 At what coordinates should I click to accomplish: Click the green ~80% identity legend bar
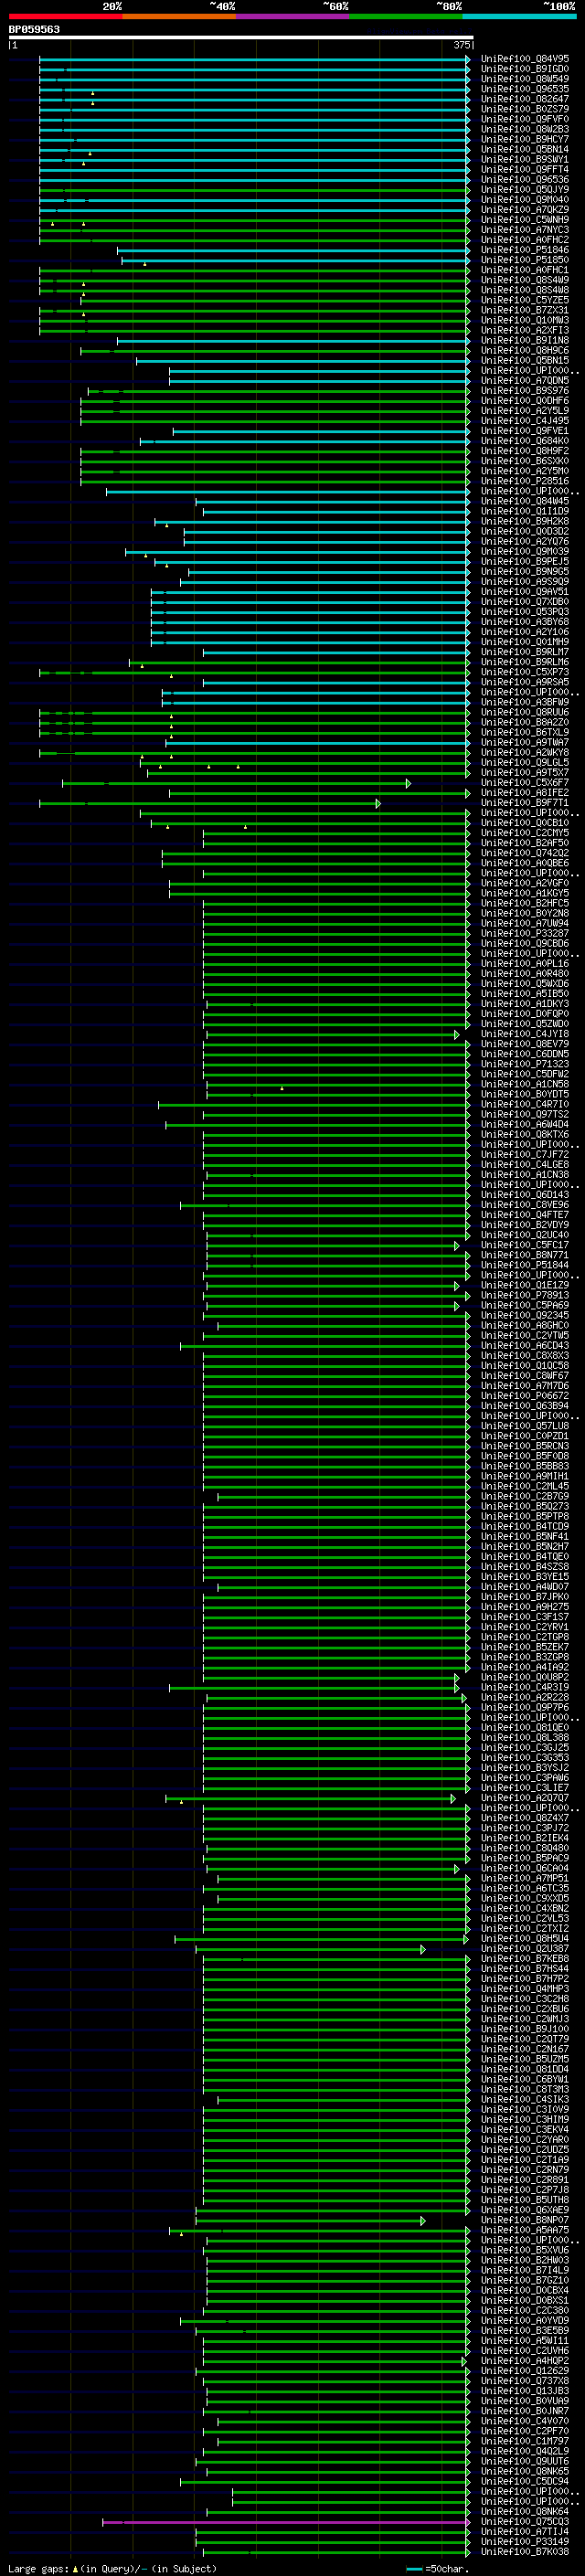pos(406,16)
